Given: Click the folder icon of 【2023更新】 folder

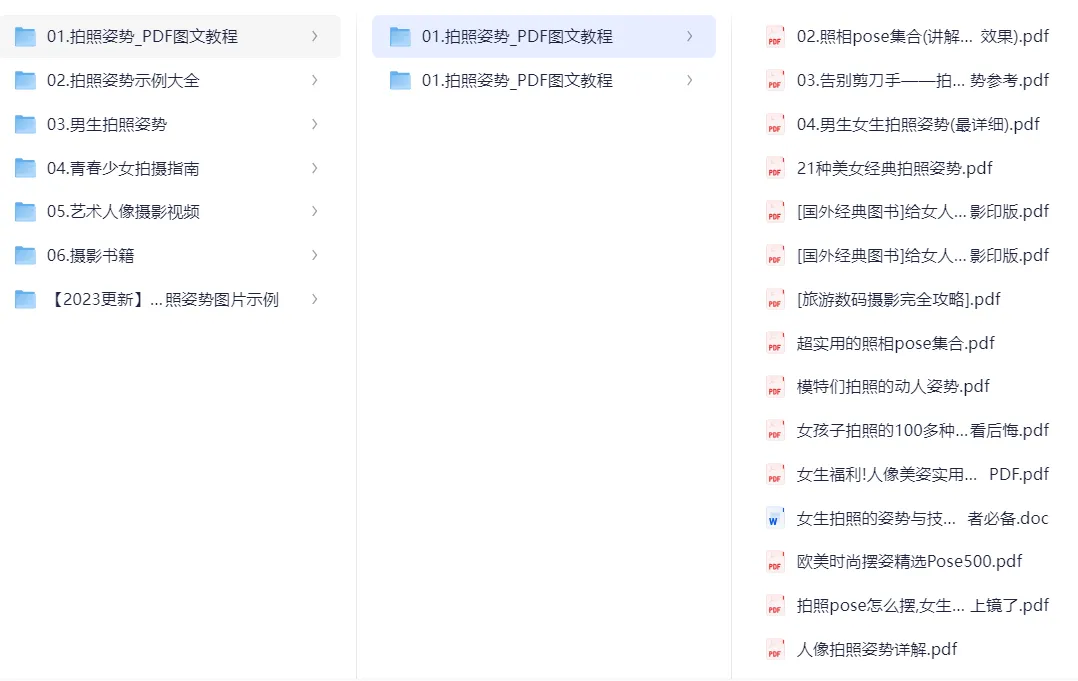Looking at the screenshot, I should tap(25, 300).
